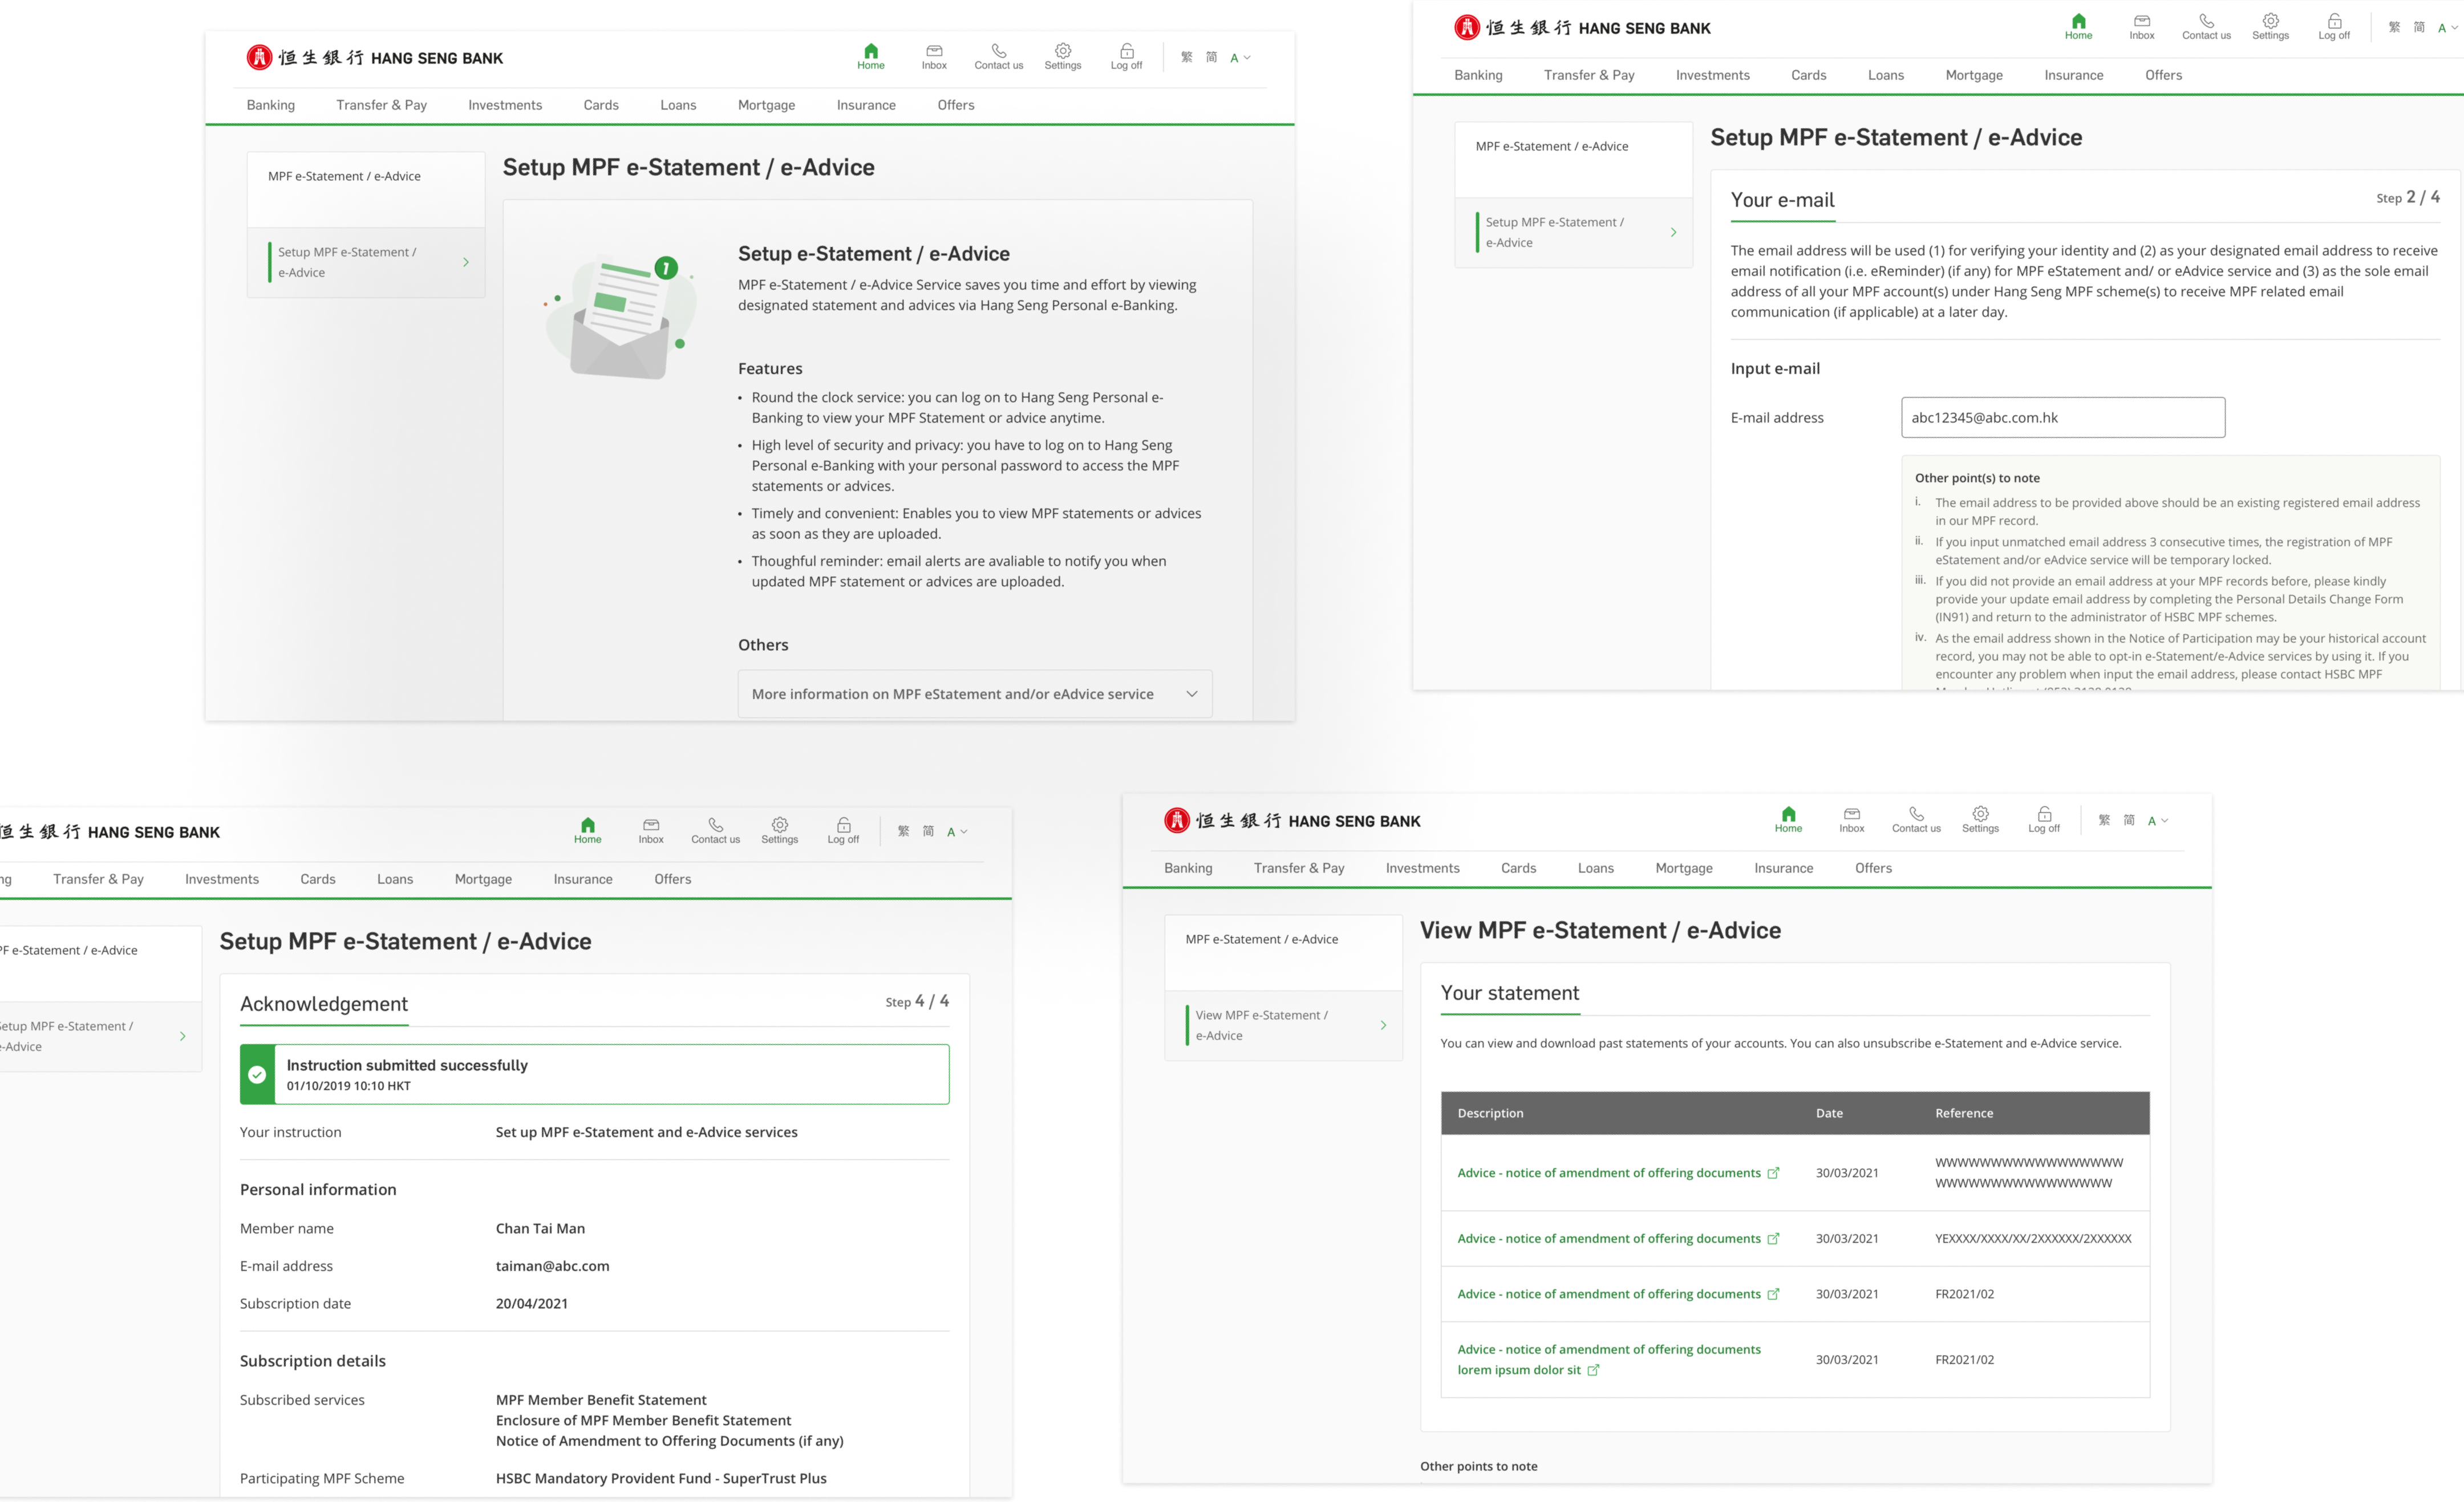Viewport: 2464px width, 1502px height.
Task: Open Mortgage menu in bottom-left window
Action: pyautogui.click(x=483, y=879)
